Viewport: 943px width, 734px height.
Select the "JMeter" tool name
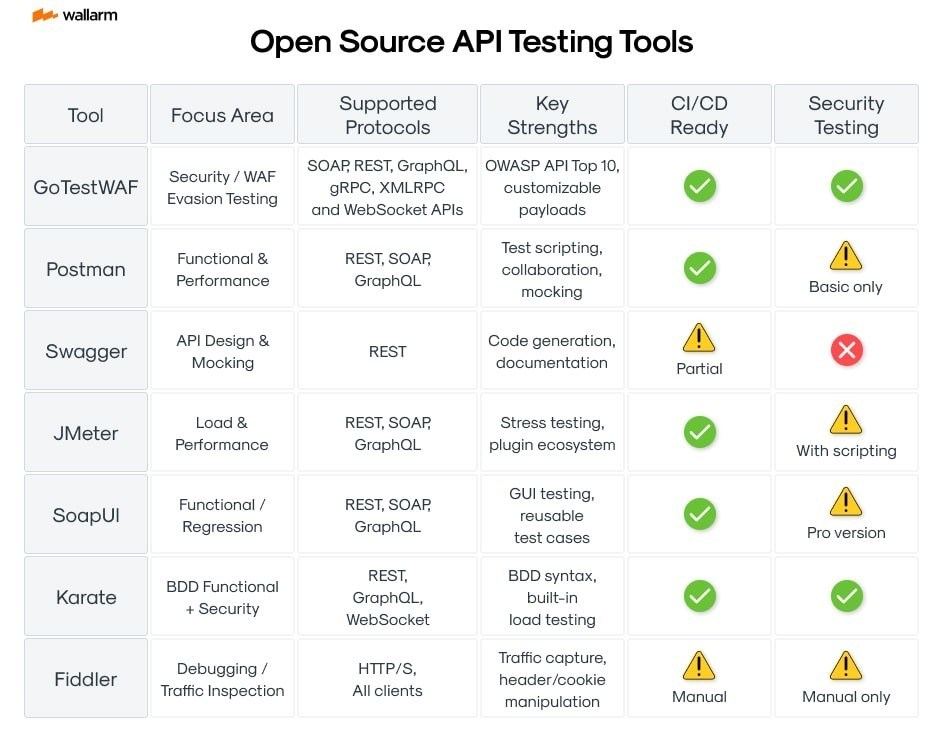pyautogui.click(x=86, y=433)
